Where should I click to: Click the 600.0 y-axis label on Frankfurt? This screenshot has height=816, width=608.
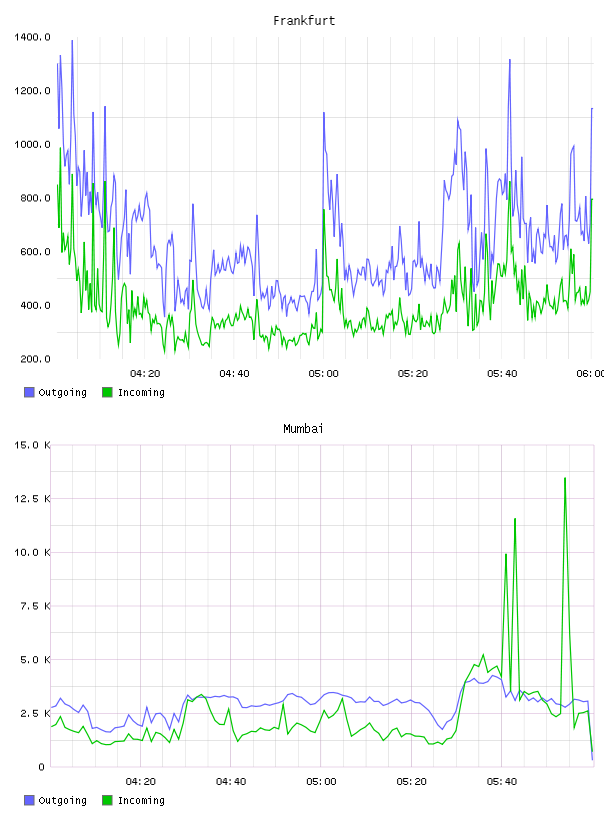pos(35,251)
